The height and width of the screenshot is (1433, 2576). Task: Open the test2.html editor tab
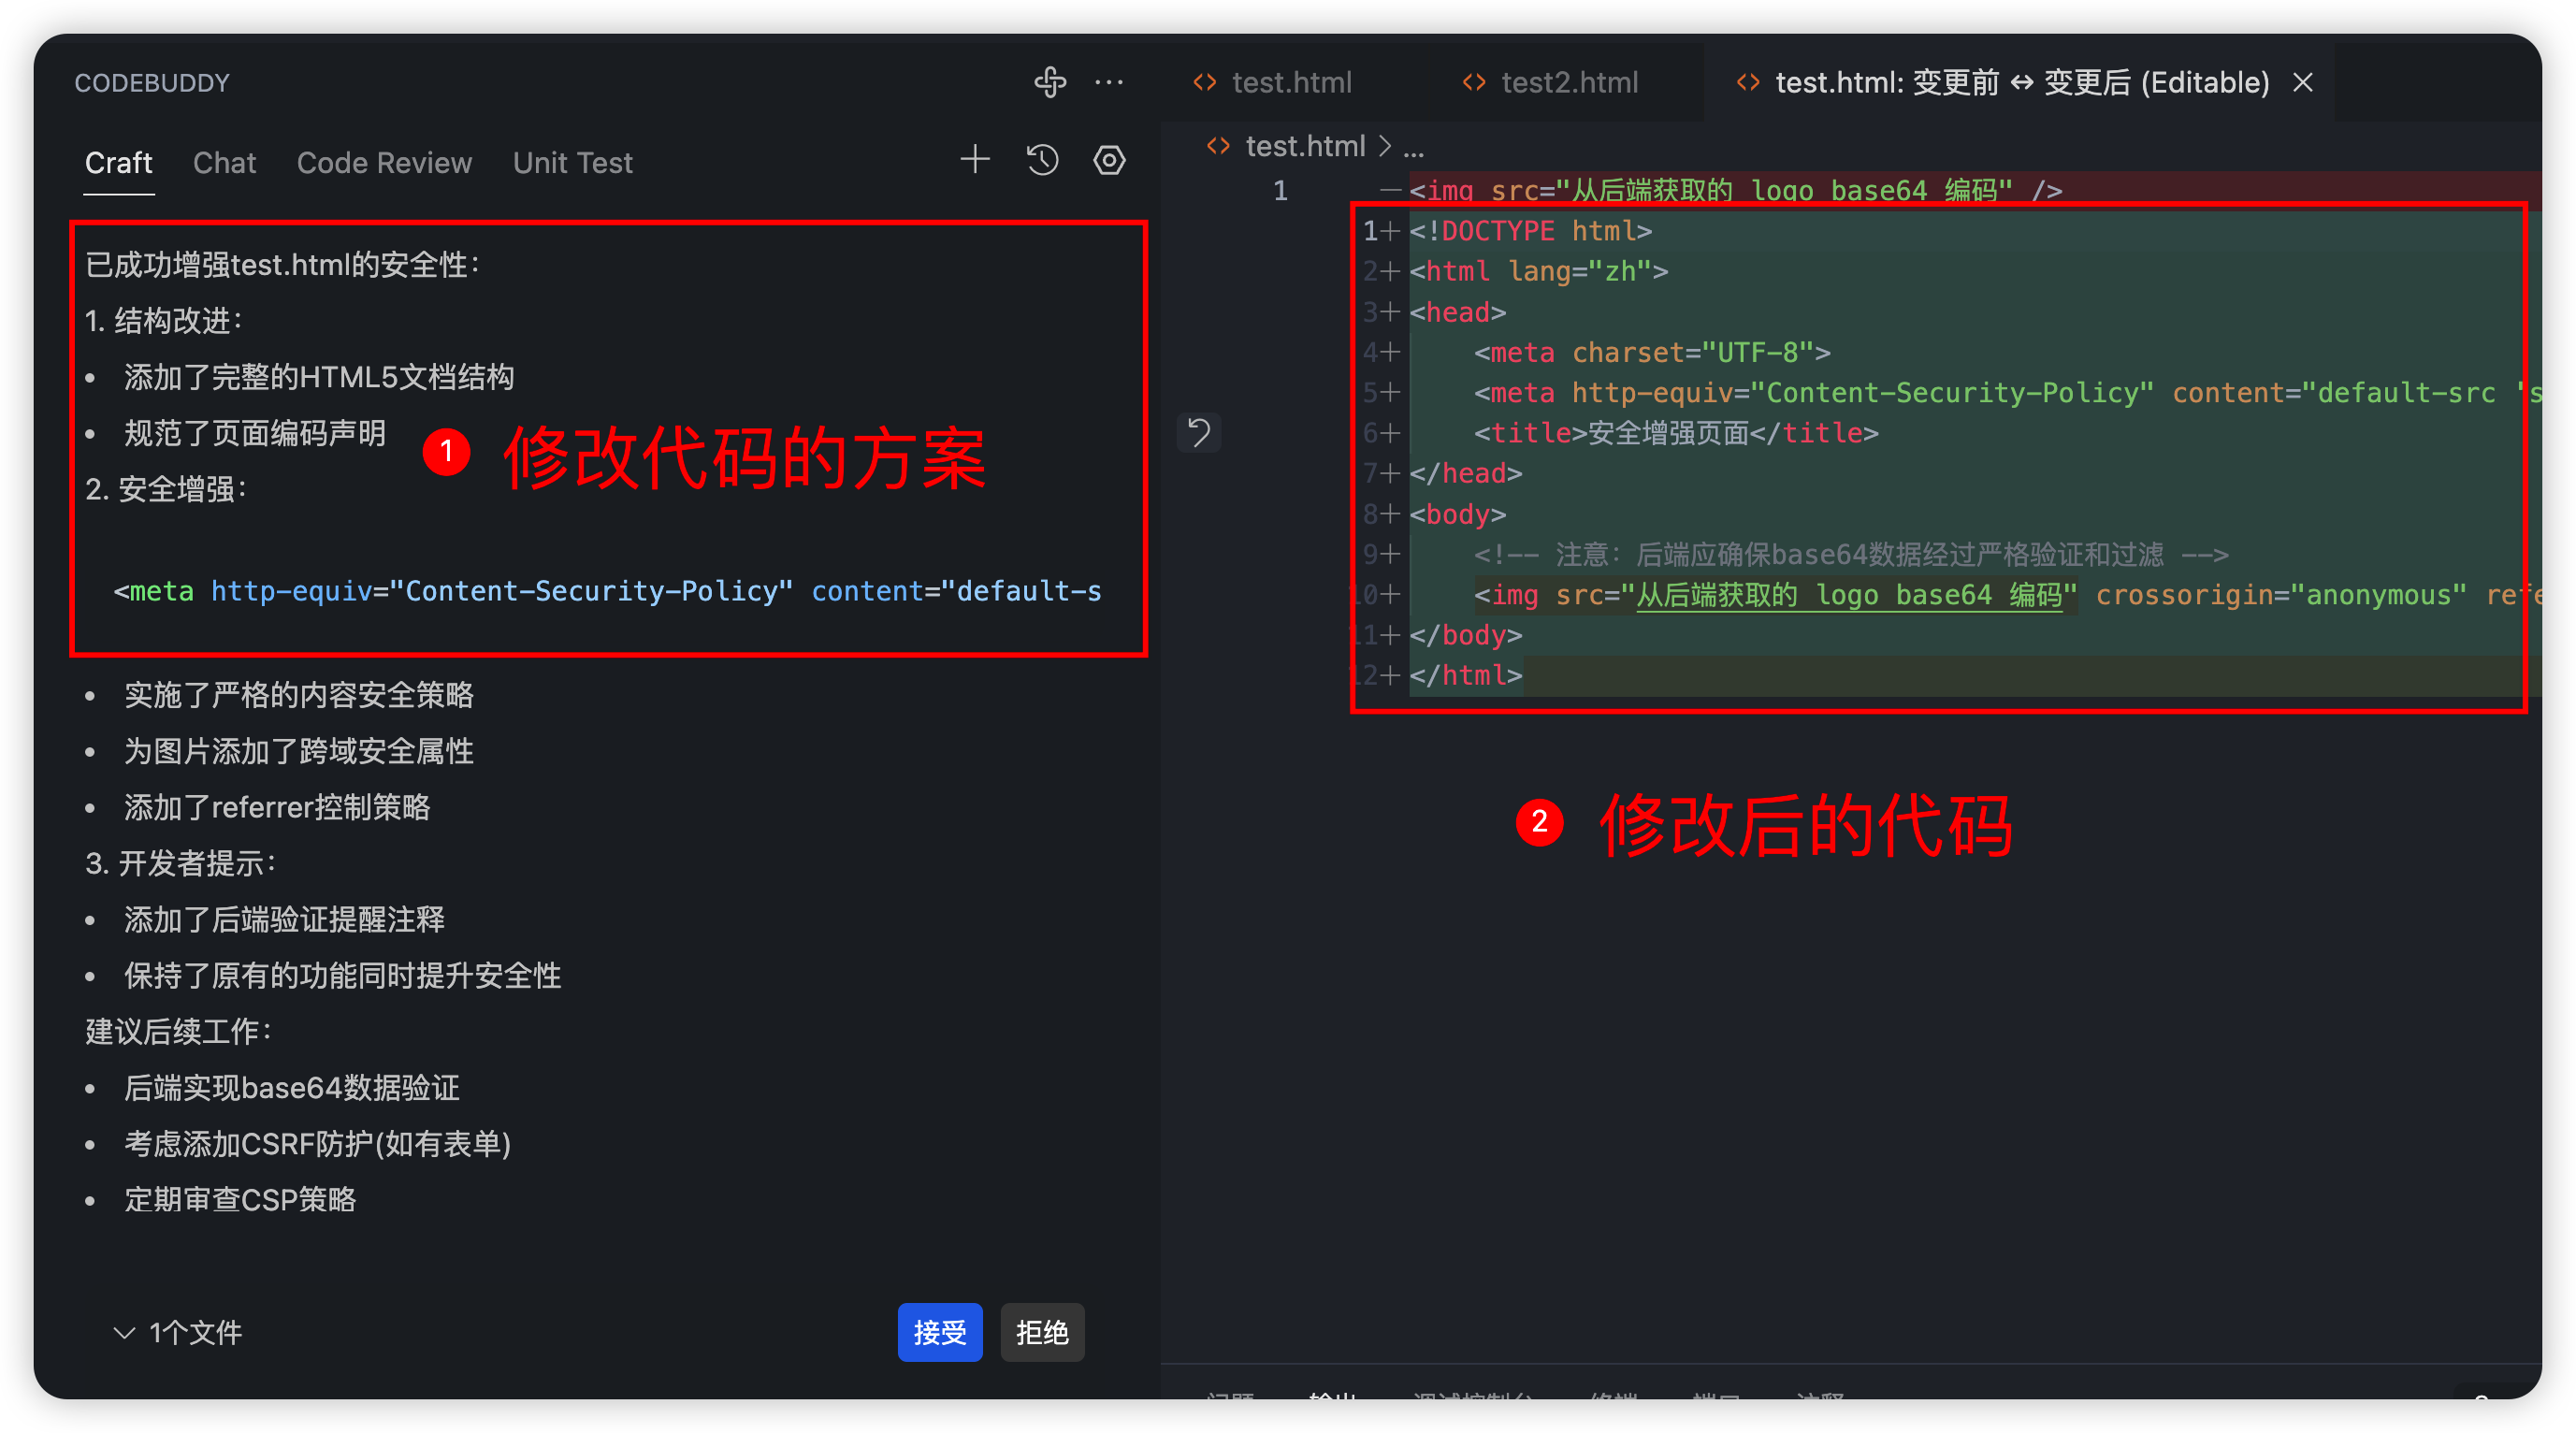pos(1568,82)
